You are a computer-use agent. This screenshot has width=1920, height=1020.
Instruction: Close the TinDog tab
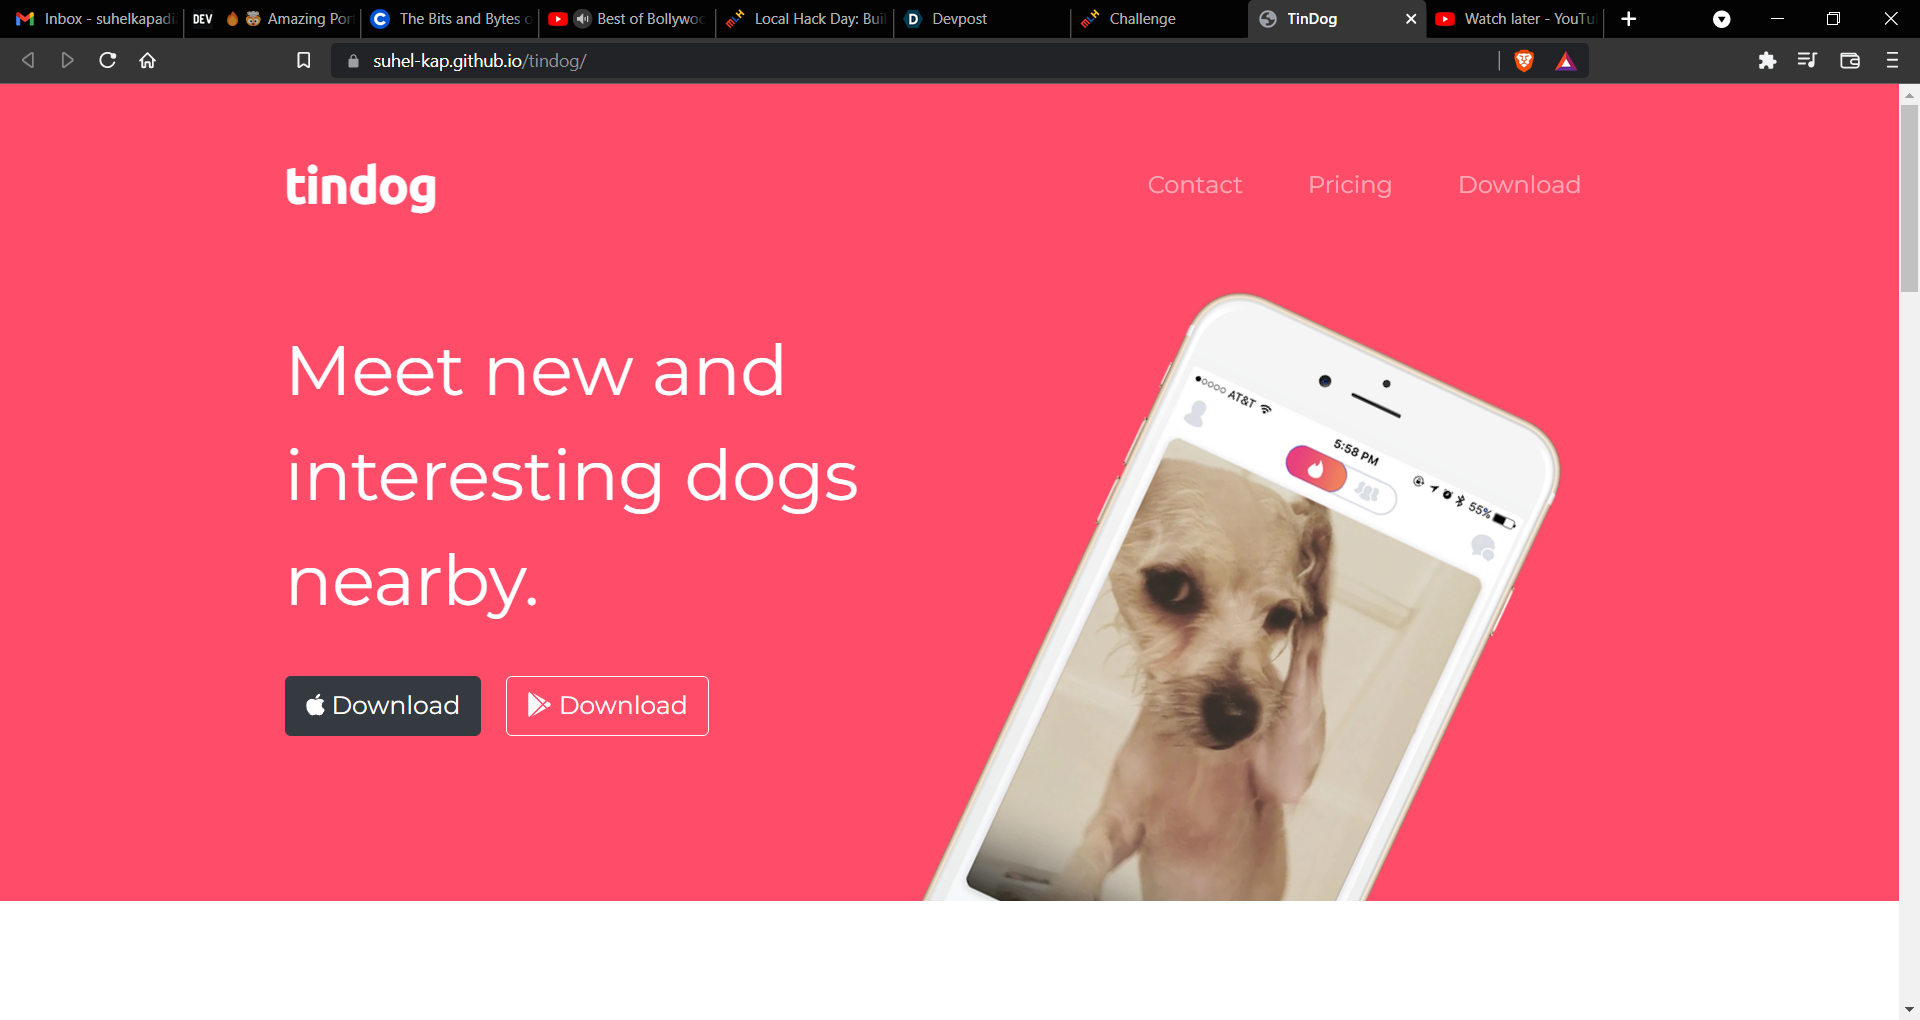[x=1411, y=19]
